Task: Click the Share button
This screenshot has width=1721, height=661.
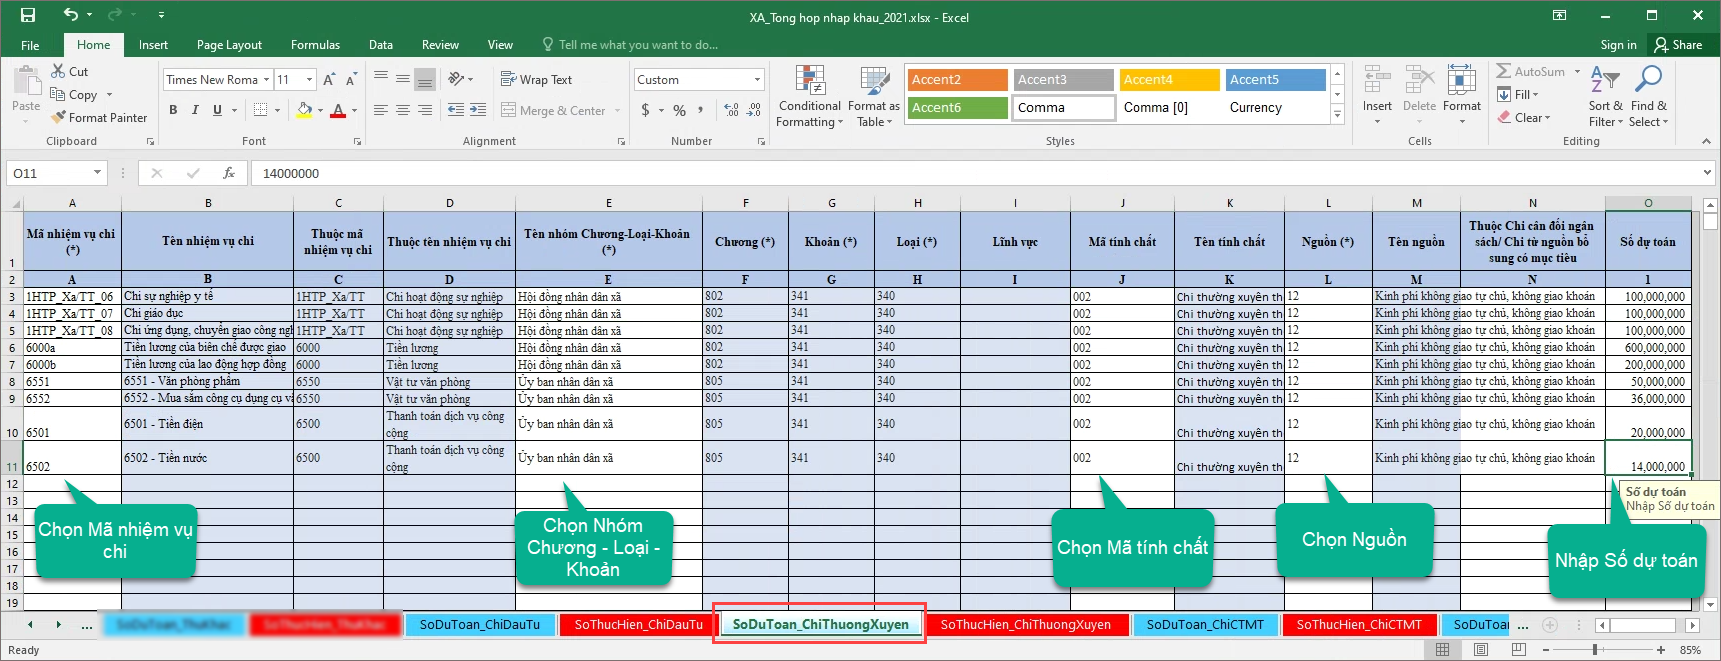Action: pos(1678,45)
